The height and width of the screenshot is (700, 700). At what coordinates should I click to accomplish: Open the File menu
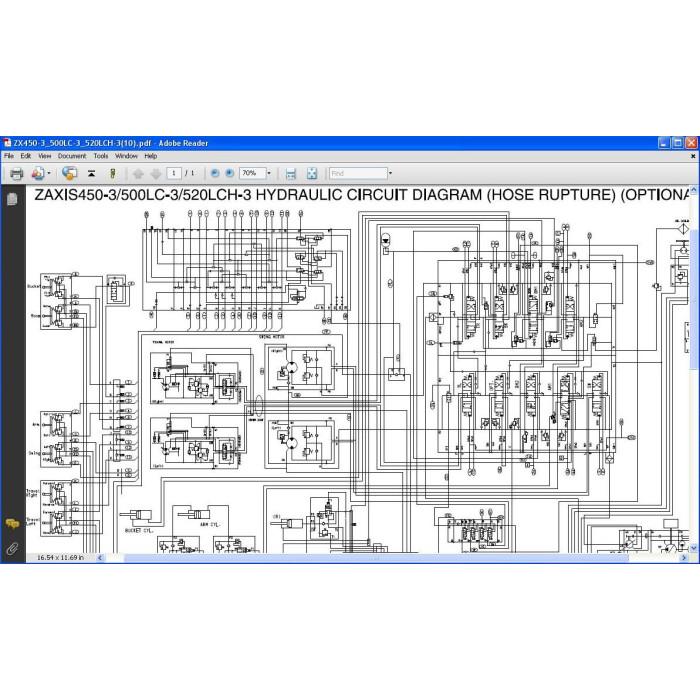pyautogui.click(x=9, y=156)
